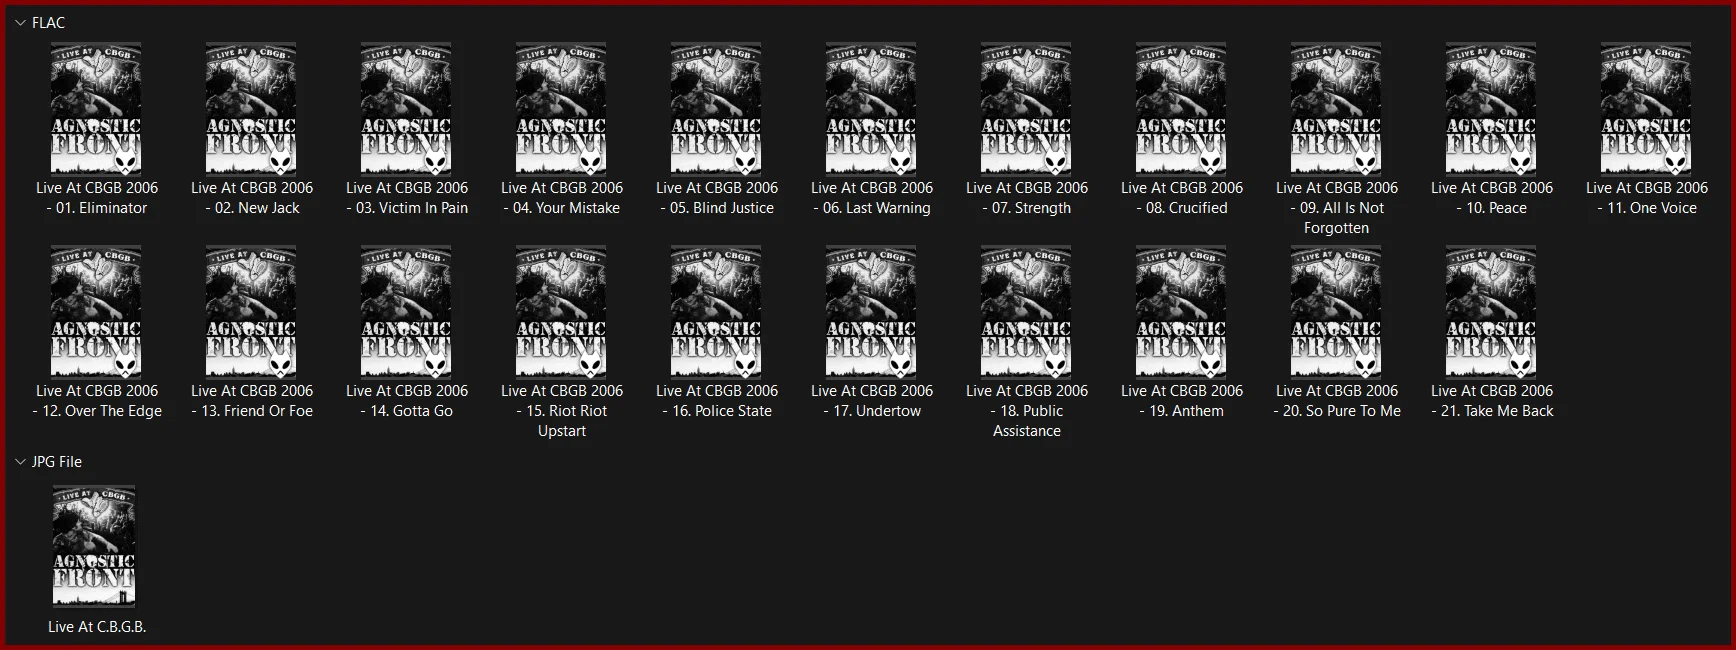This screenshot has width=1736, height=650.
Task: Select the JPG File group header label
Action: [x=57, y=462]
